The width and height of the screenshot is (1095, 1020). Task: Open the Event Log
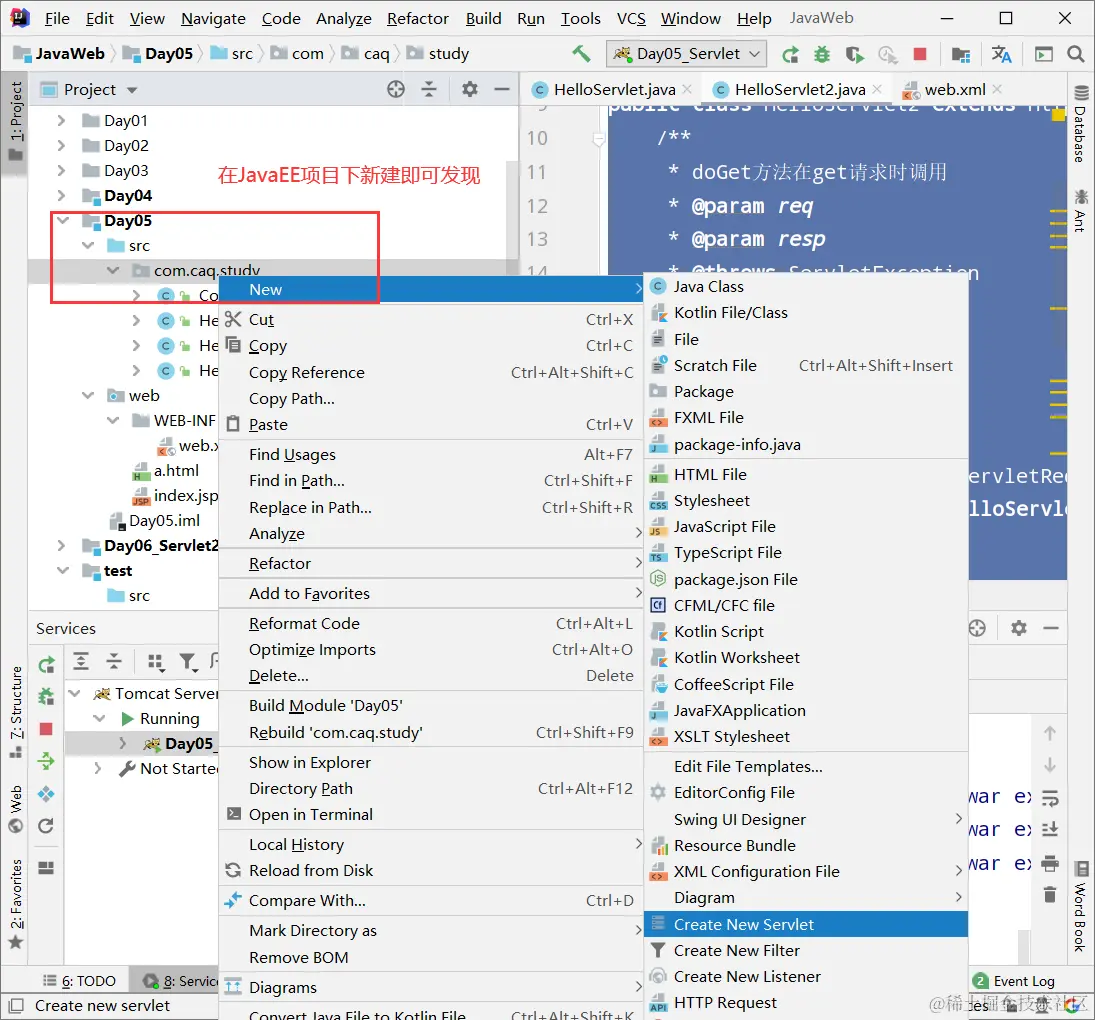tap(1014, 981)
